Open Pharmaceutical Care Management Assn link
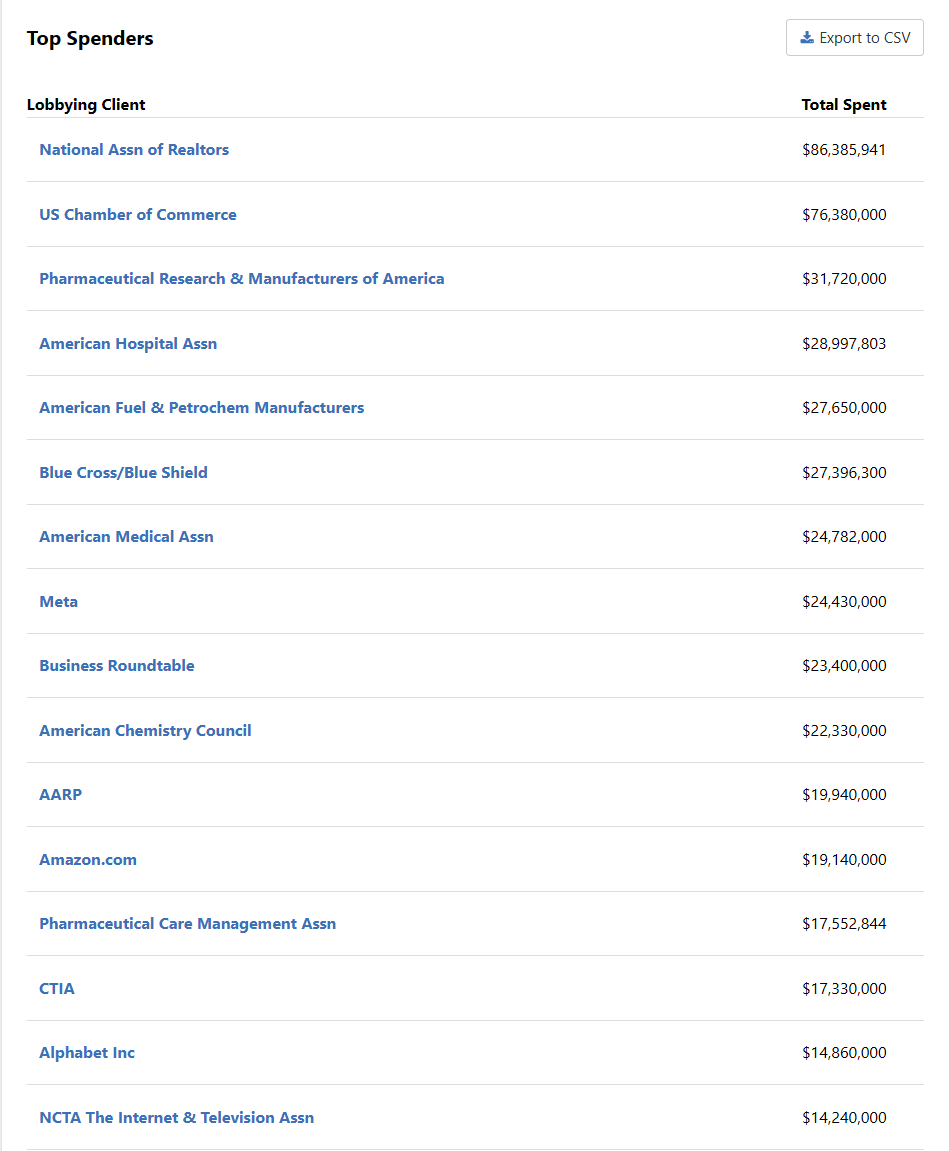 (x=188, y=923)
